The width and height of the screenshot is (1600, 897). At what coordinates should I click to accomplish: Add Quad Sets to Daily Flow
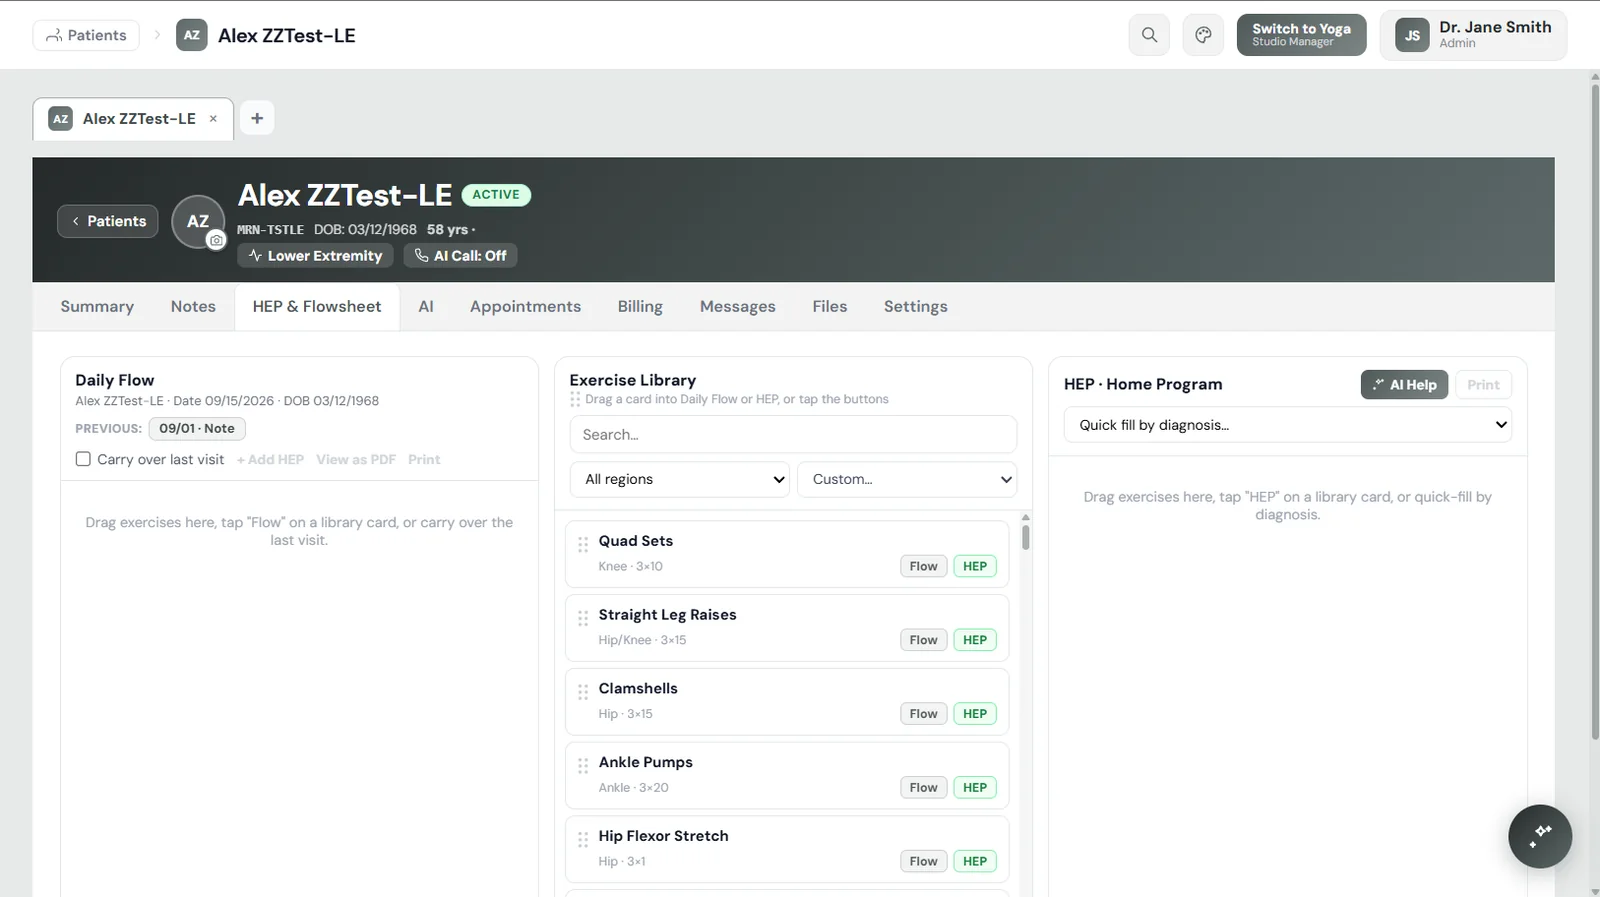923,566
